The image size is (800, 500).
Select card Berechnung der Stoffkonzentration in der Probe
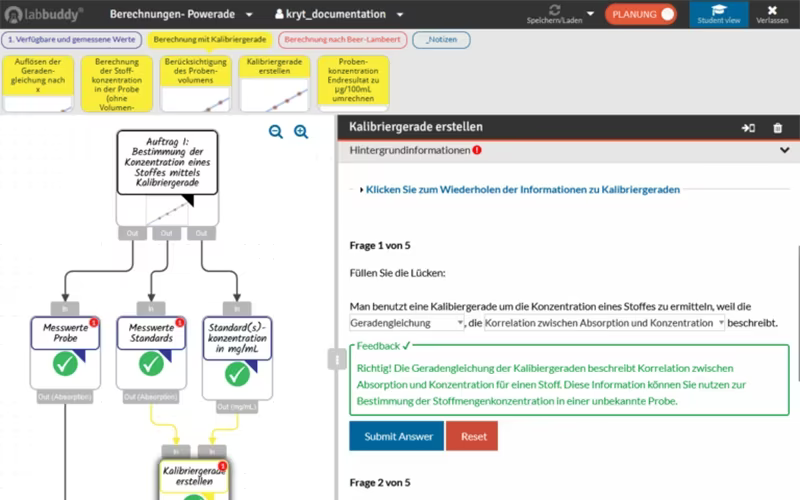coord(117,84)
